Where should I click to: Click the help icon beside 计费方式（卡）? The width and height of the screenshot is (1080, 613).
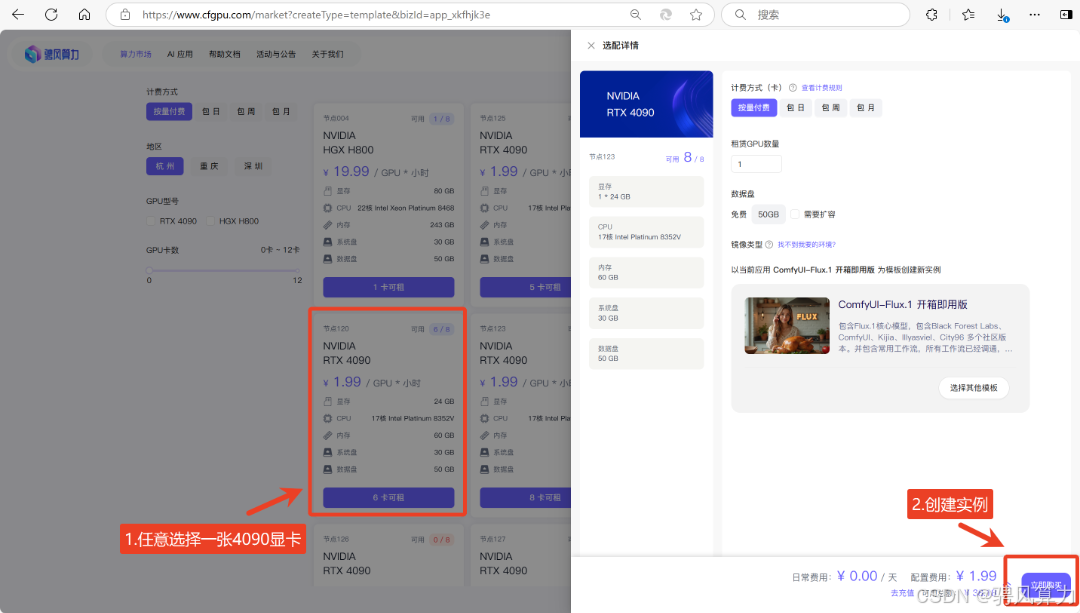pyautogui.click(x=792, y=87)
